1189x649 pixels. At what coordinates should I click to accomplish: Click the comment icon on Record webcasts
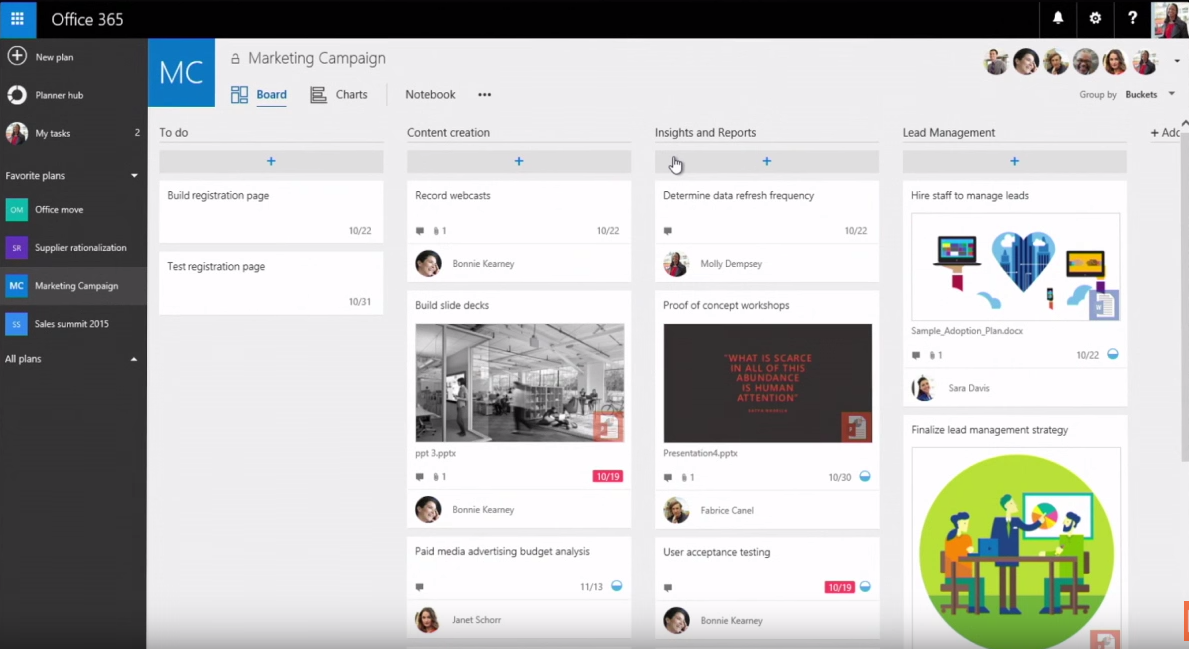(420, 230)
